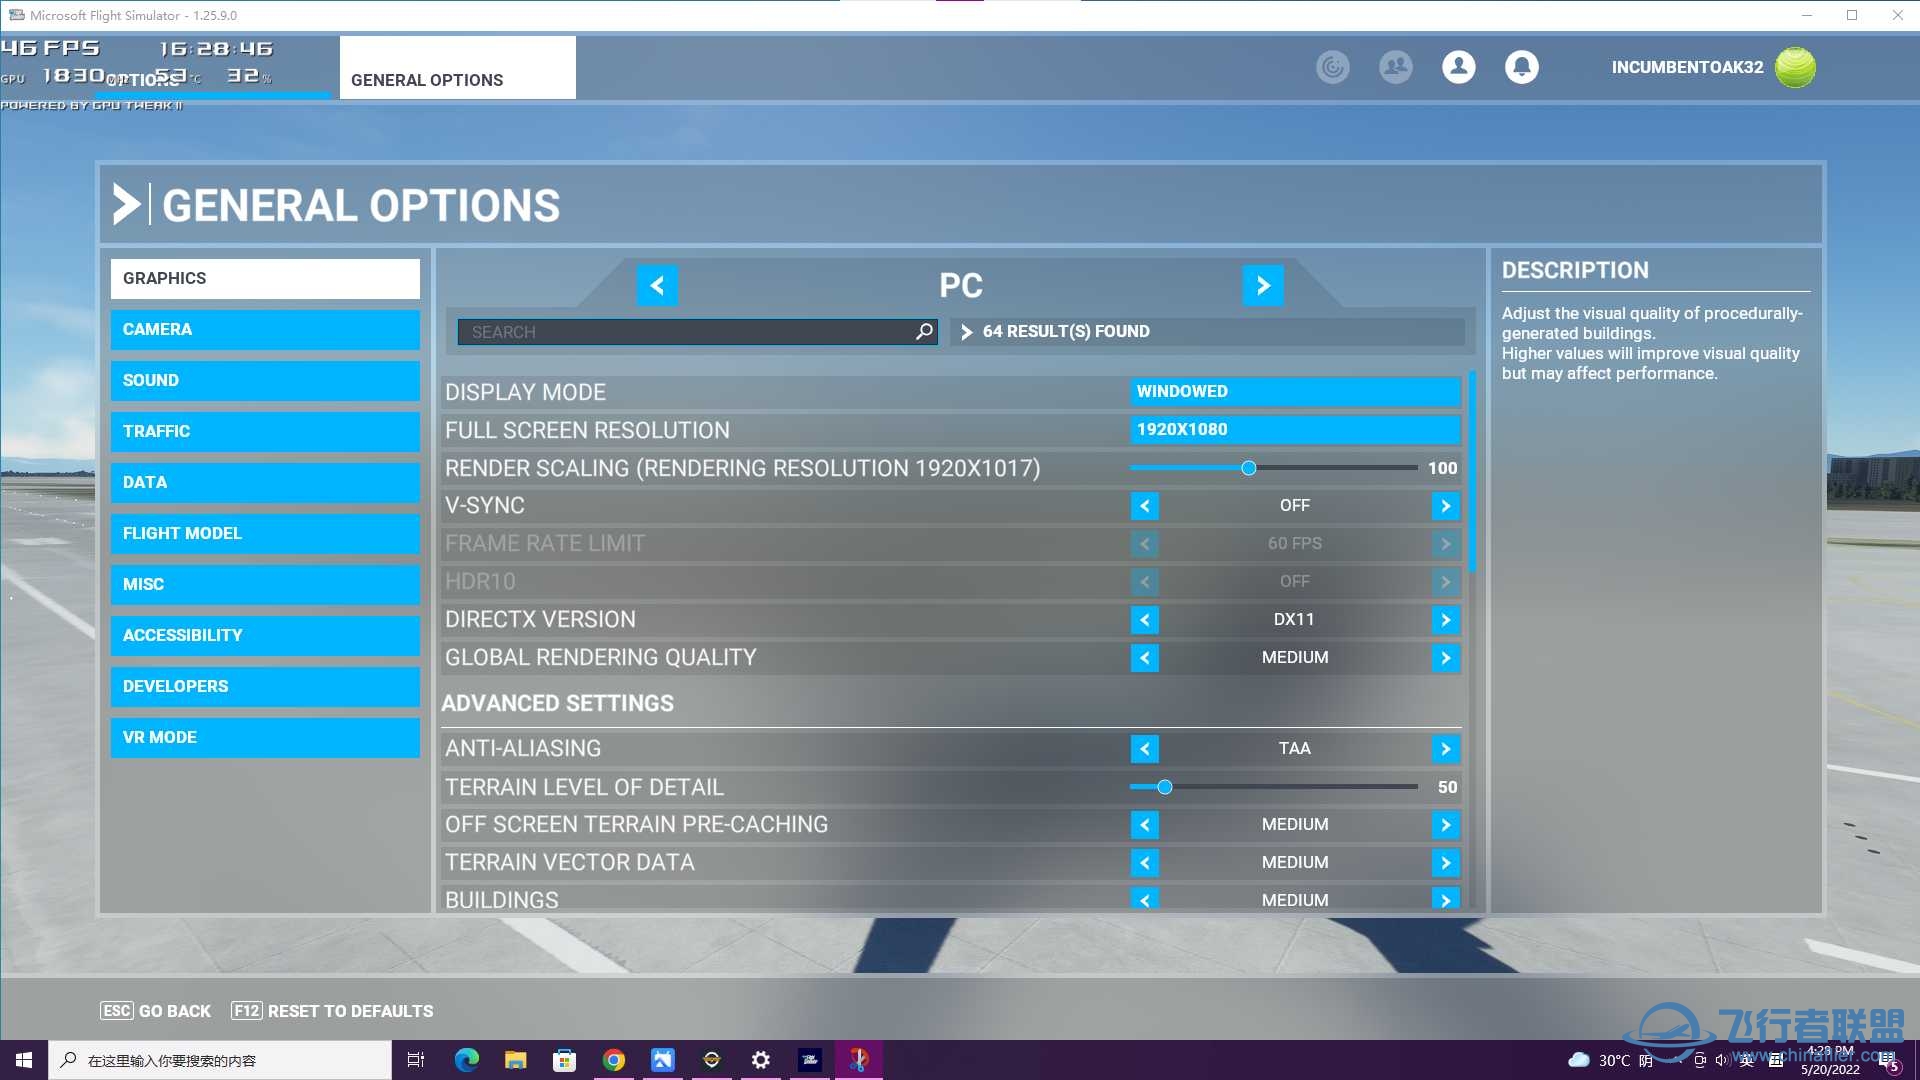The height and width of the screenshot is (1080, 1920).
Task: Switch DirectX version with left arrow
Action: (x=1144, y=620)
